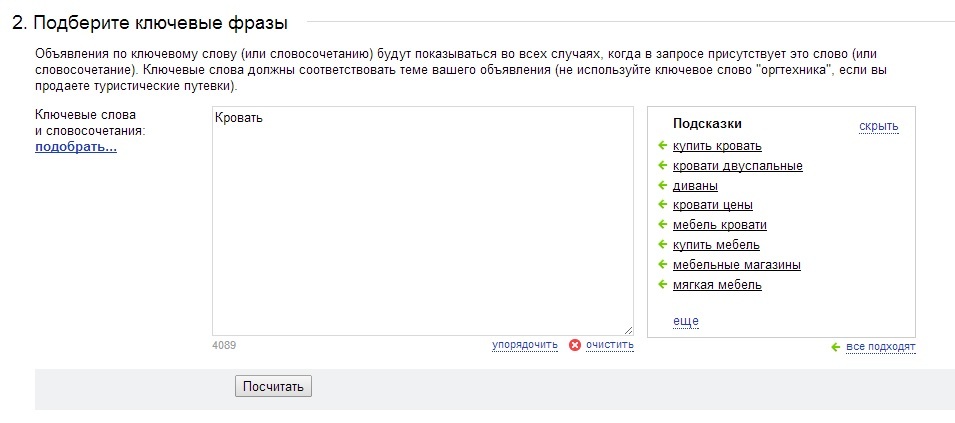Image resolution: width=955 pixels, height=423 pixels.
Task: Expand more hints with 'еще'
Action: 685,321
